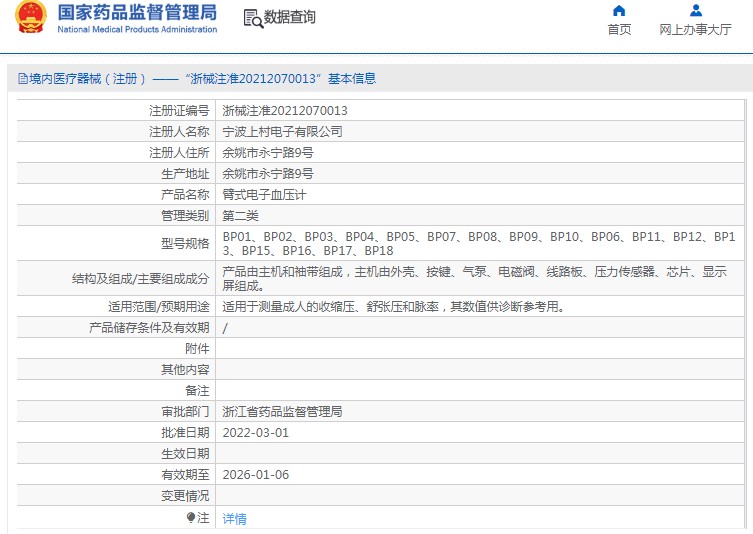Select the approval date 2022-03-01
This screenshot has width=753, height=534.
click(255, 433)
